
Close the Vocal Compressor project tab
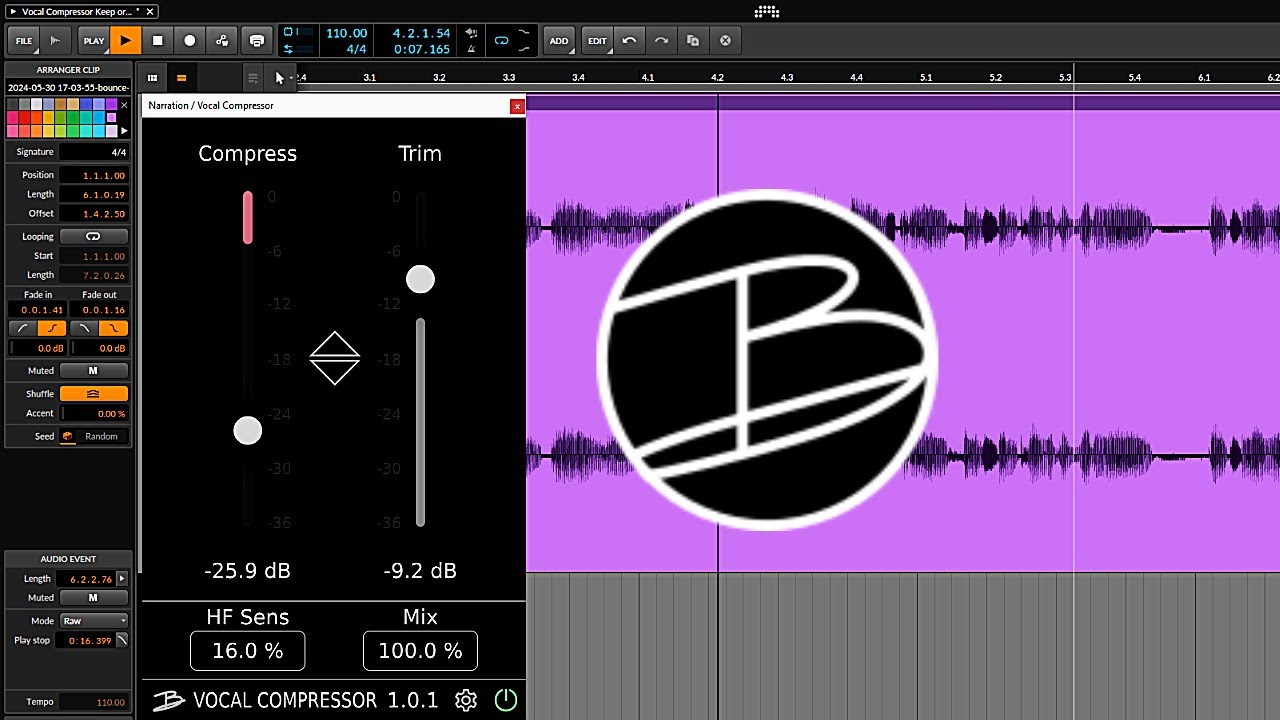click(150, 11)
